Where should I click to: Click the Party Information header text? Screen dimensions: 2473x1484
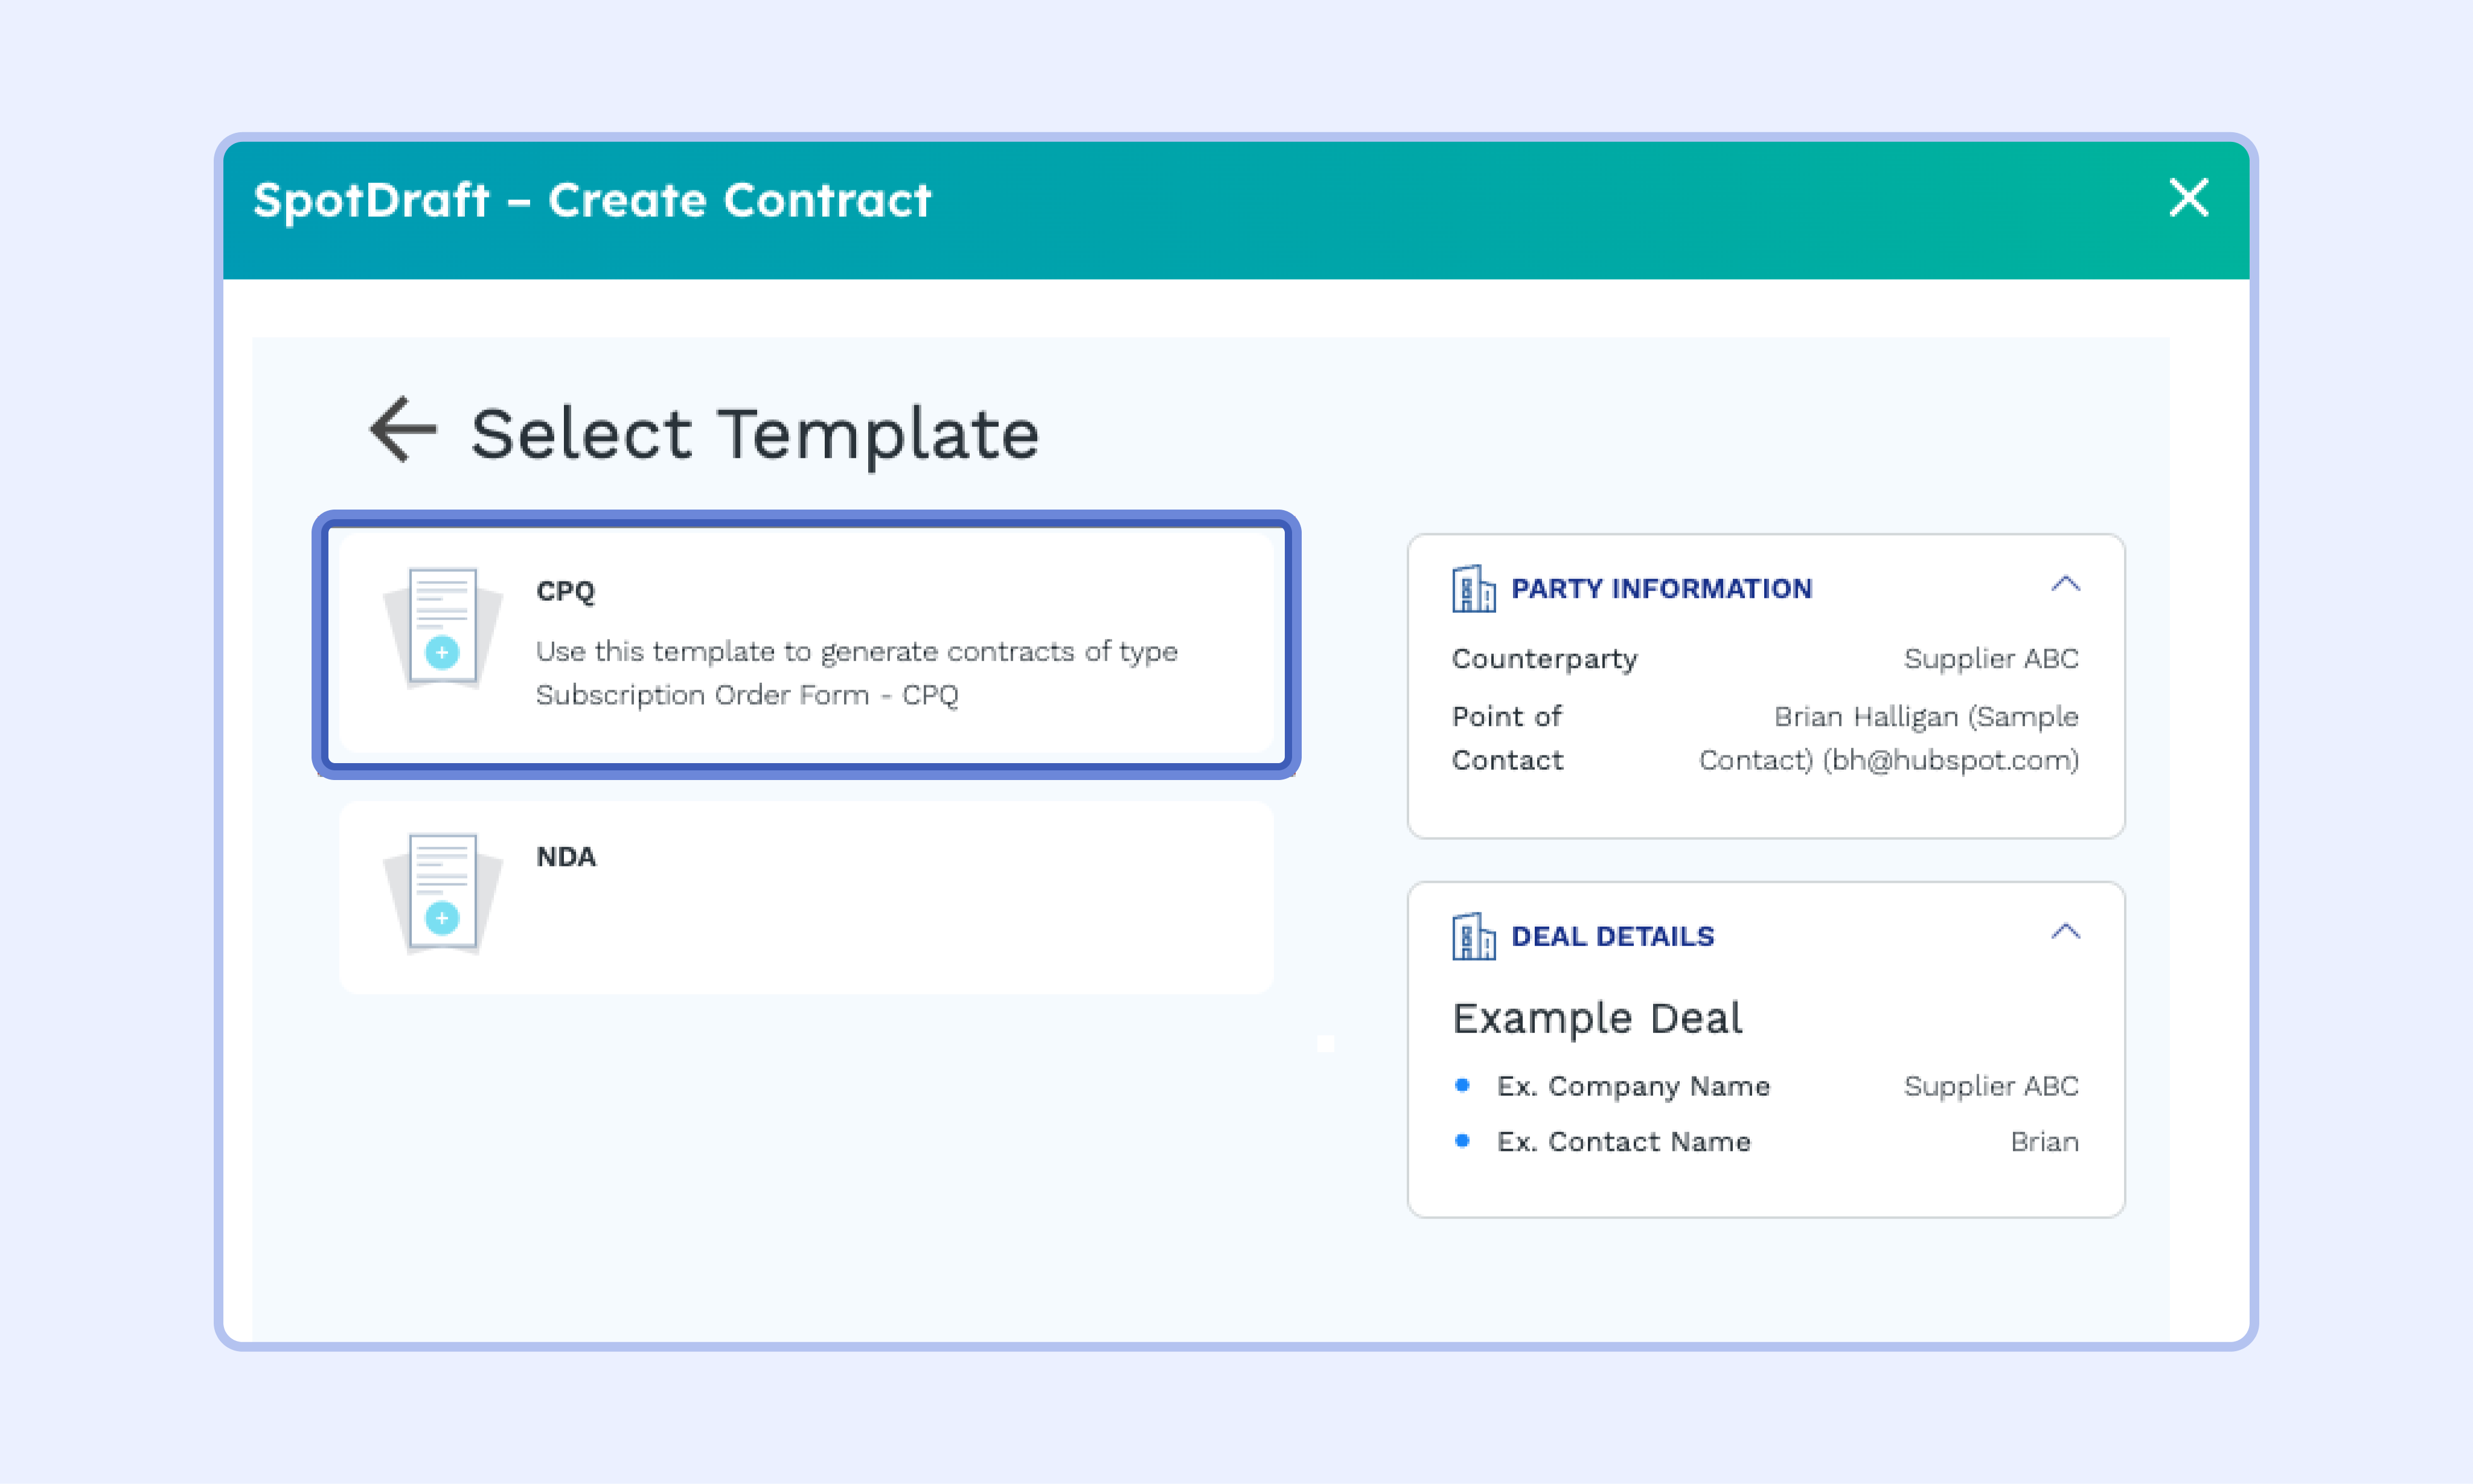pos(1661,589)
